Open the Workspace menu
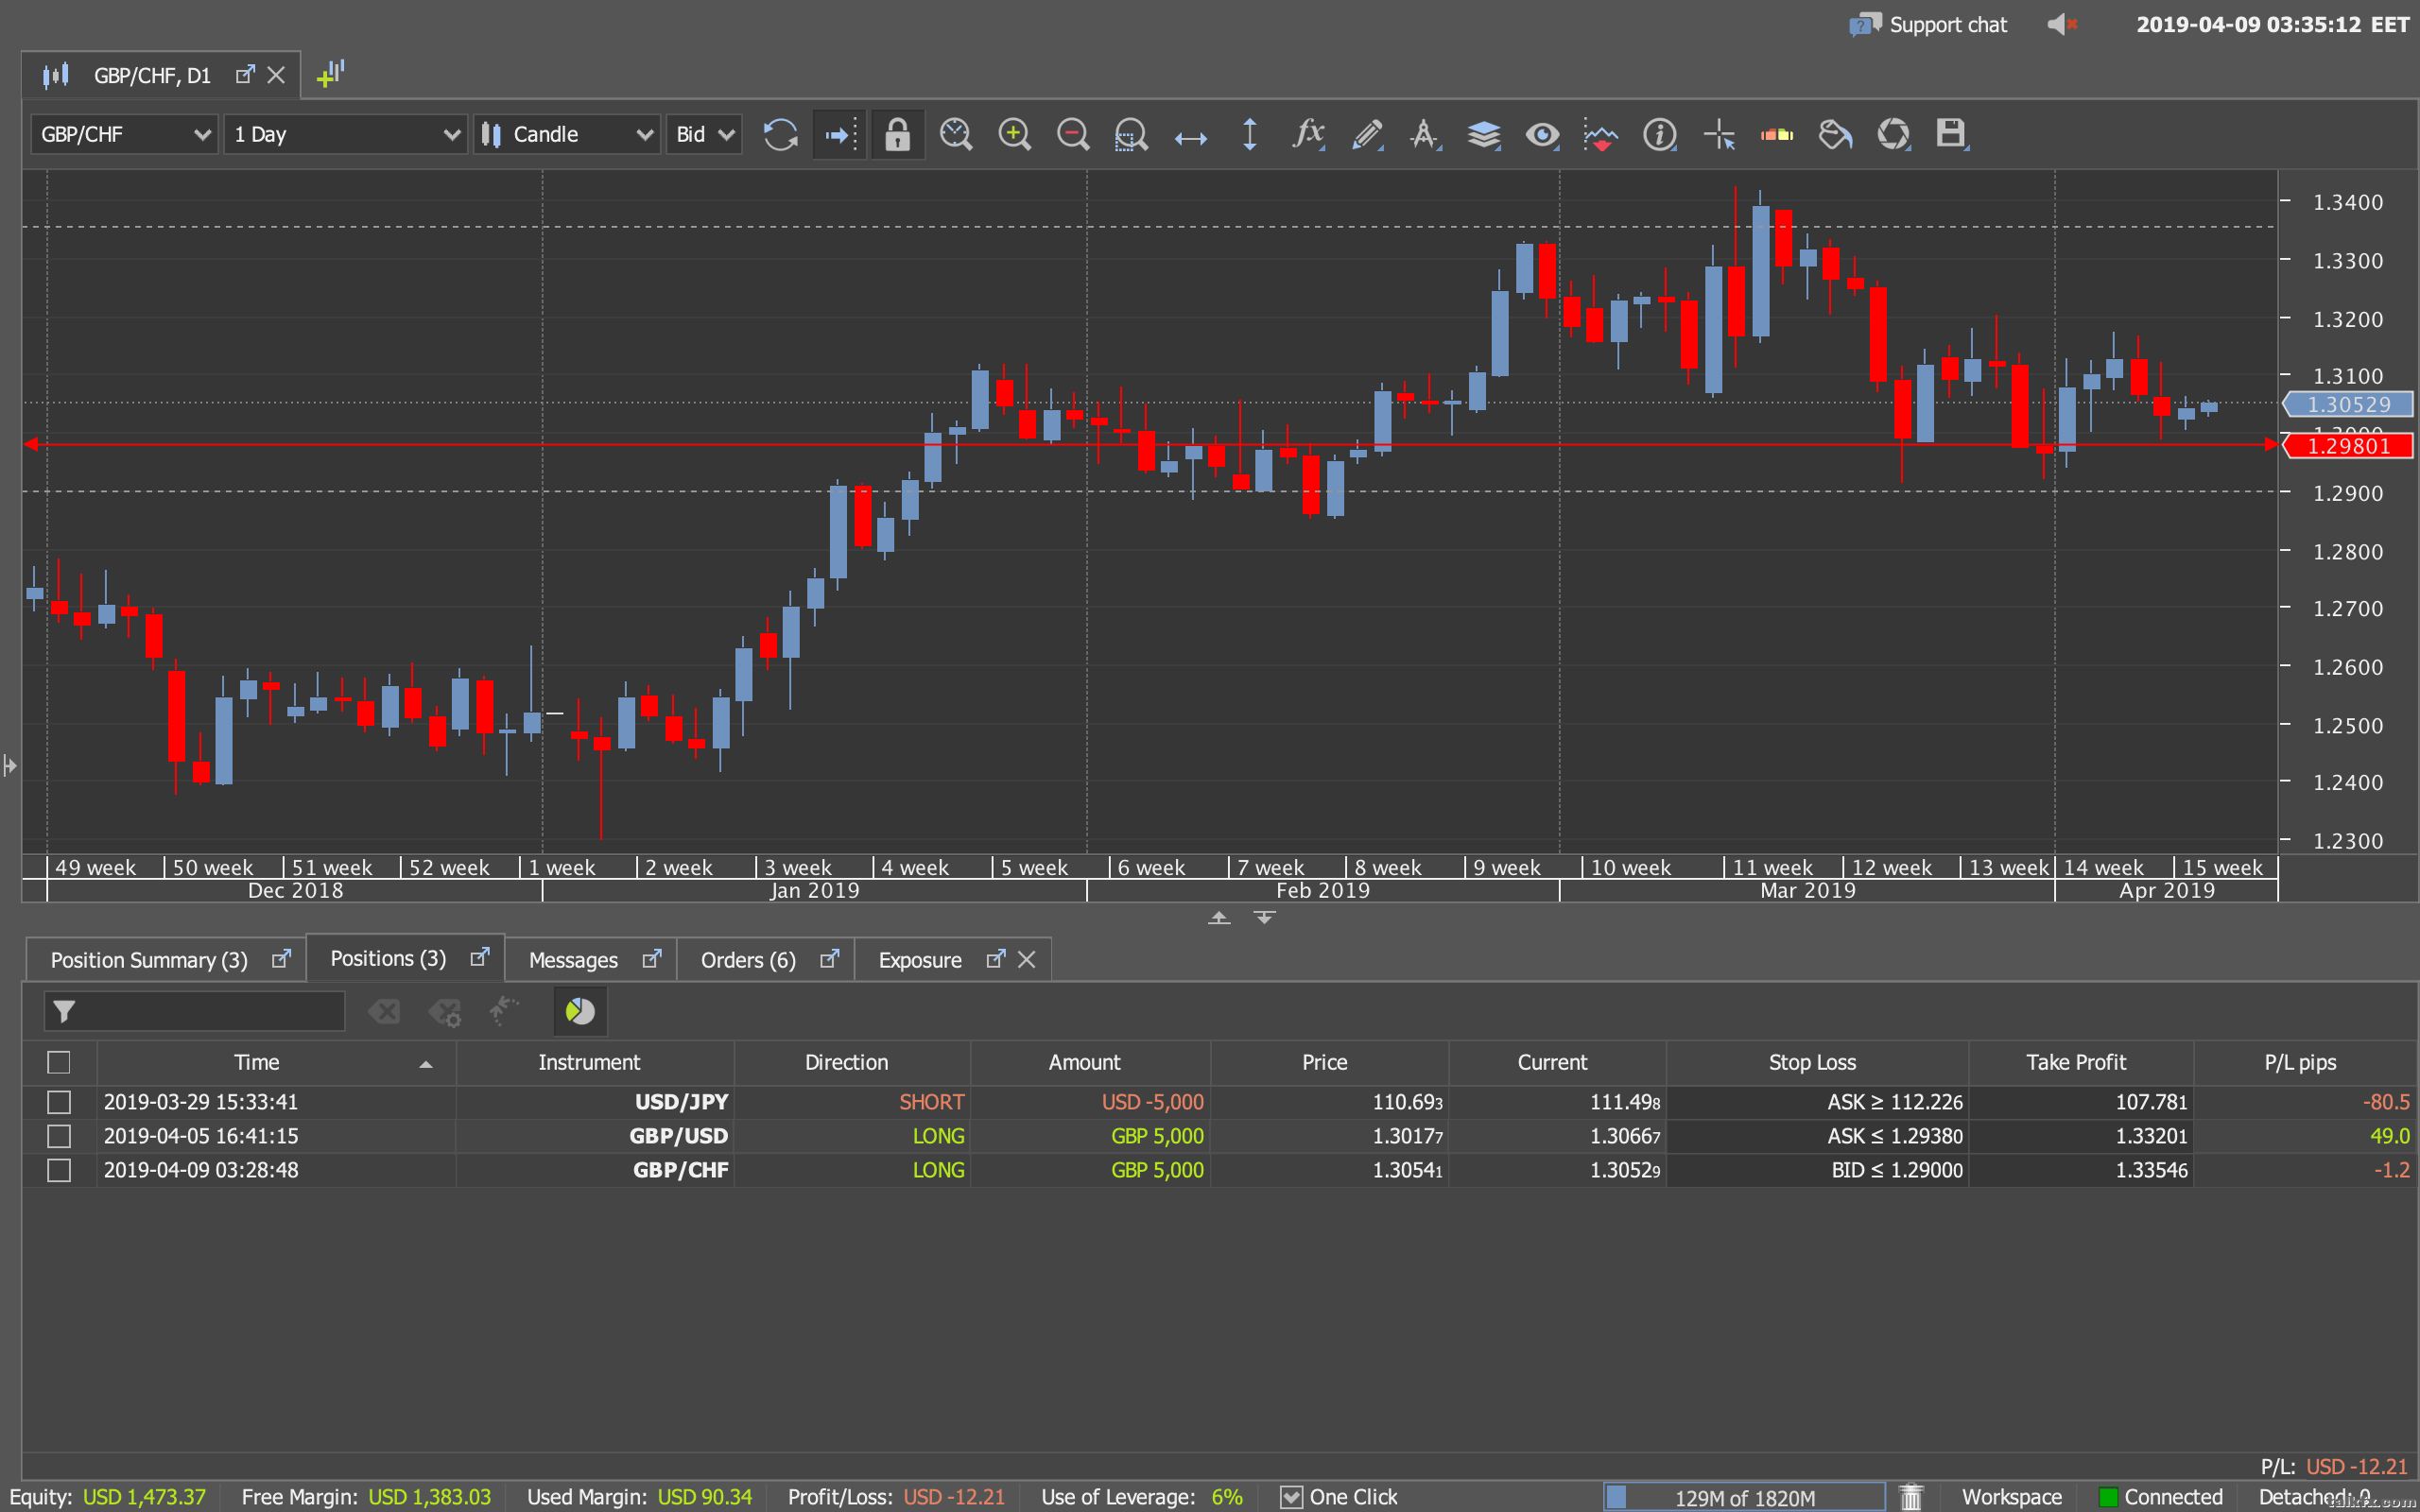Image resolution: width=2420 pixels, height=1512 pixels. pyautogui.click(x=2011, y=1497)
